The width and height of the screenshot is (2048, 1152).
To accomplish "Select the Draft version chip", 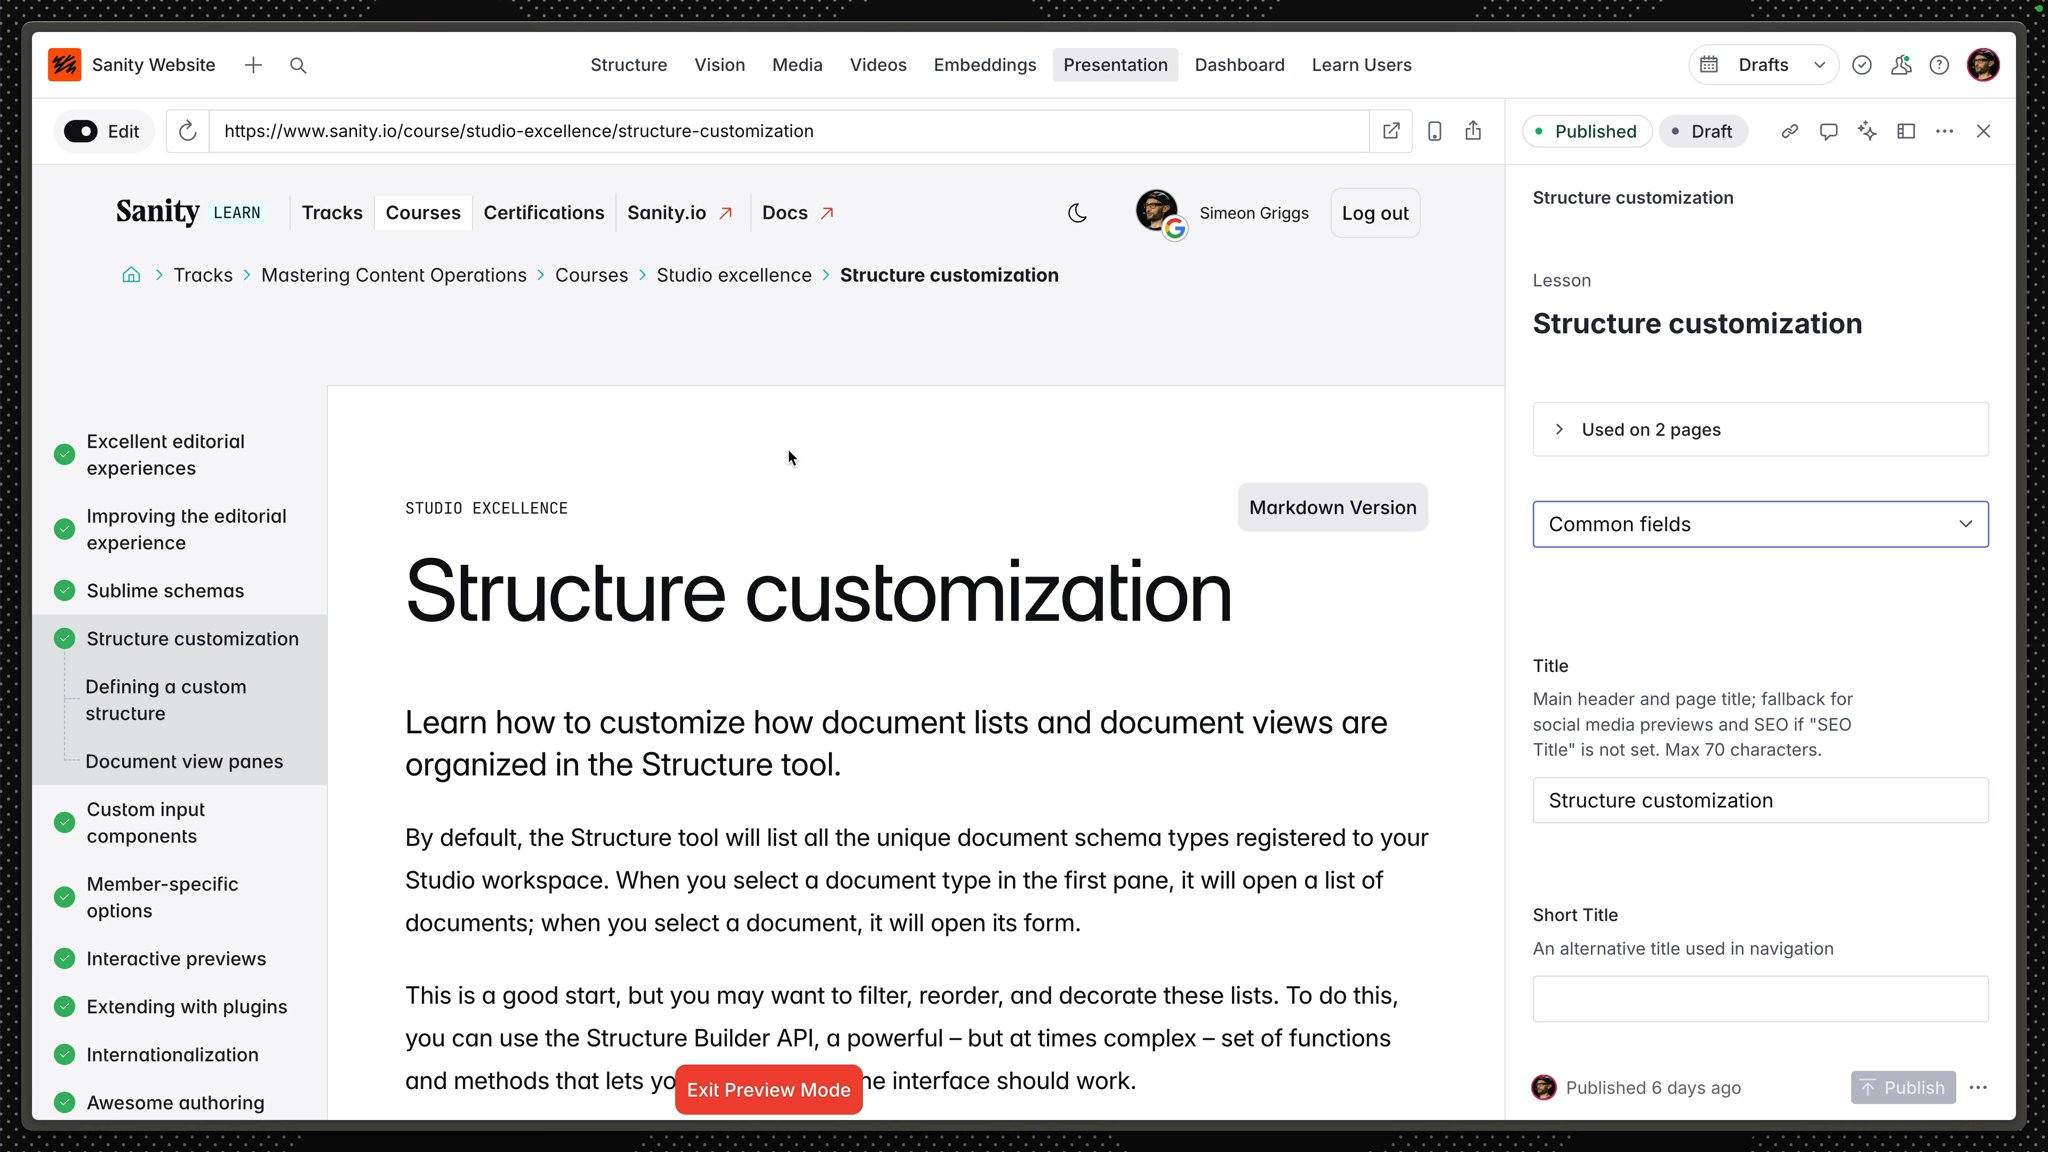I will (1702, 131).
